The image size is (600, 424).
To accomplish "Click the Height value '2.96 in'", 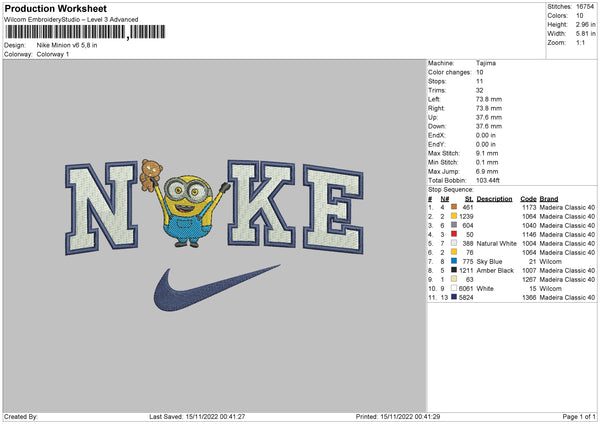I will 585,24.
